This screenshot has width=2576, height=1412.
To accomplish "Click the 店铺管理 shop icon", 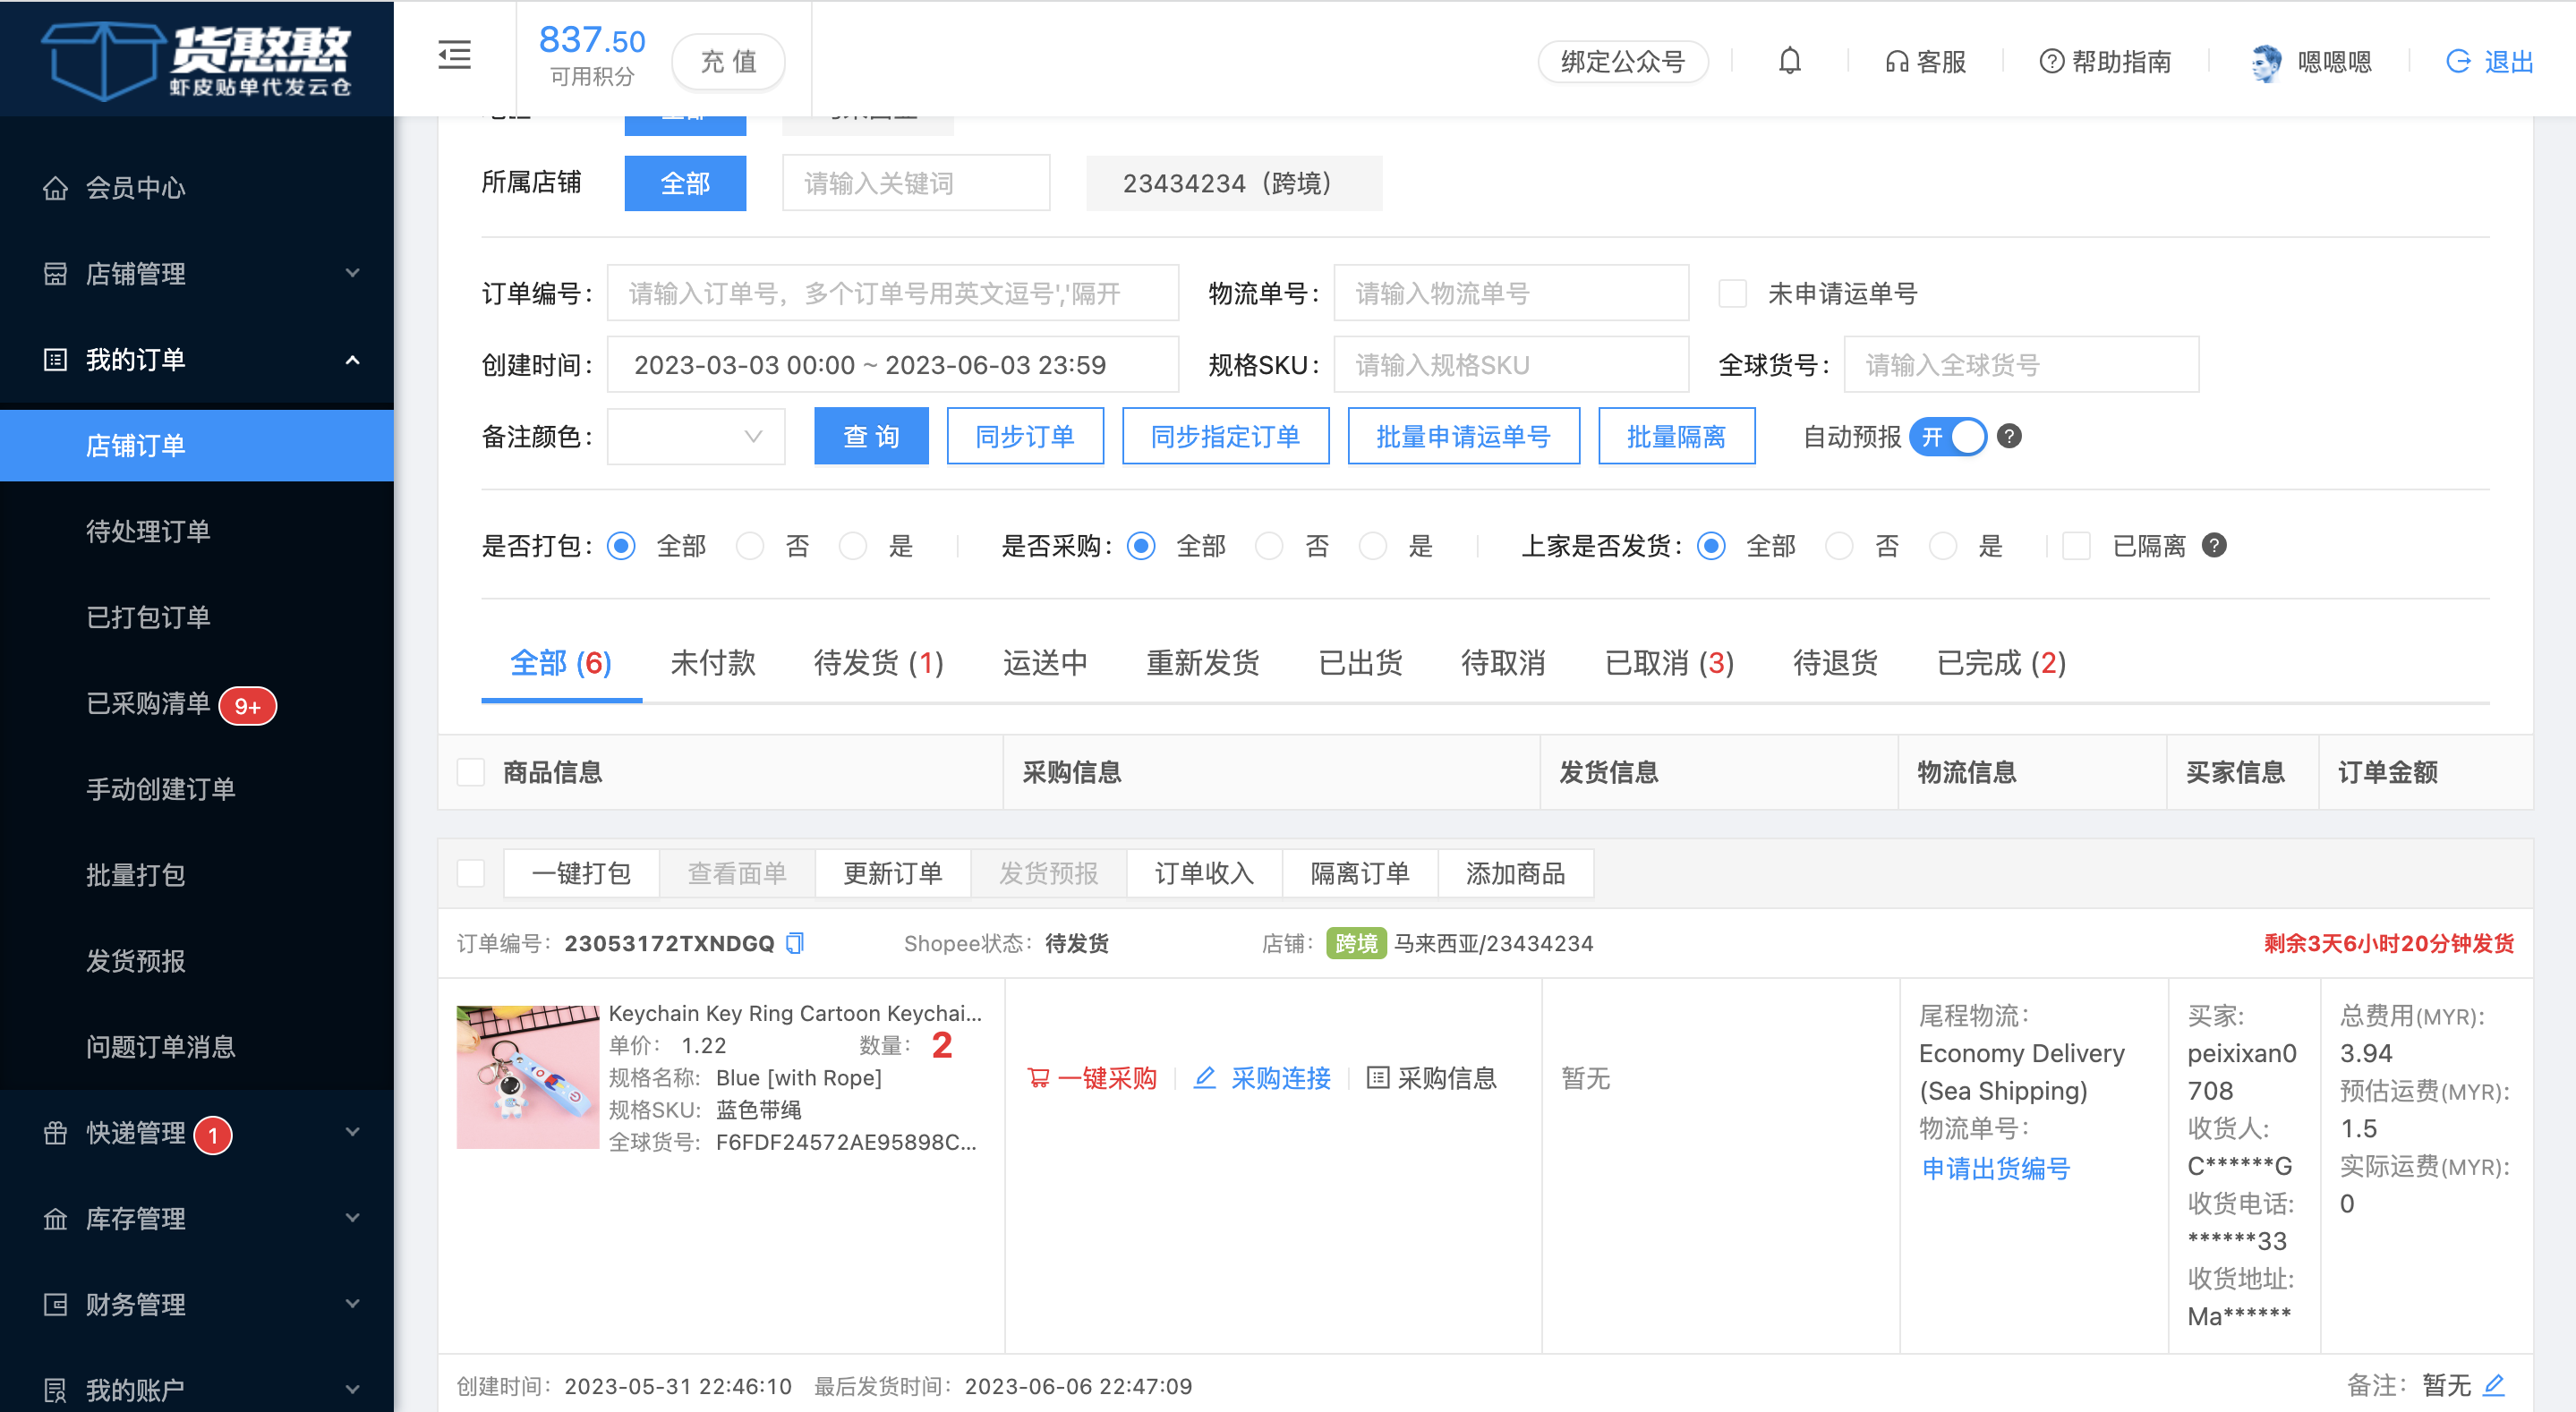I will coord(56,274).
